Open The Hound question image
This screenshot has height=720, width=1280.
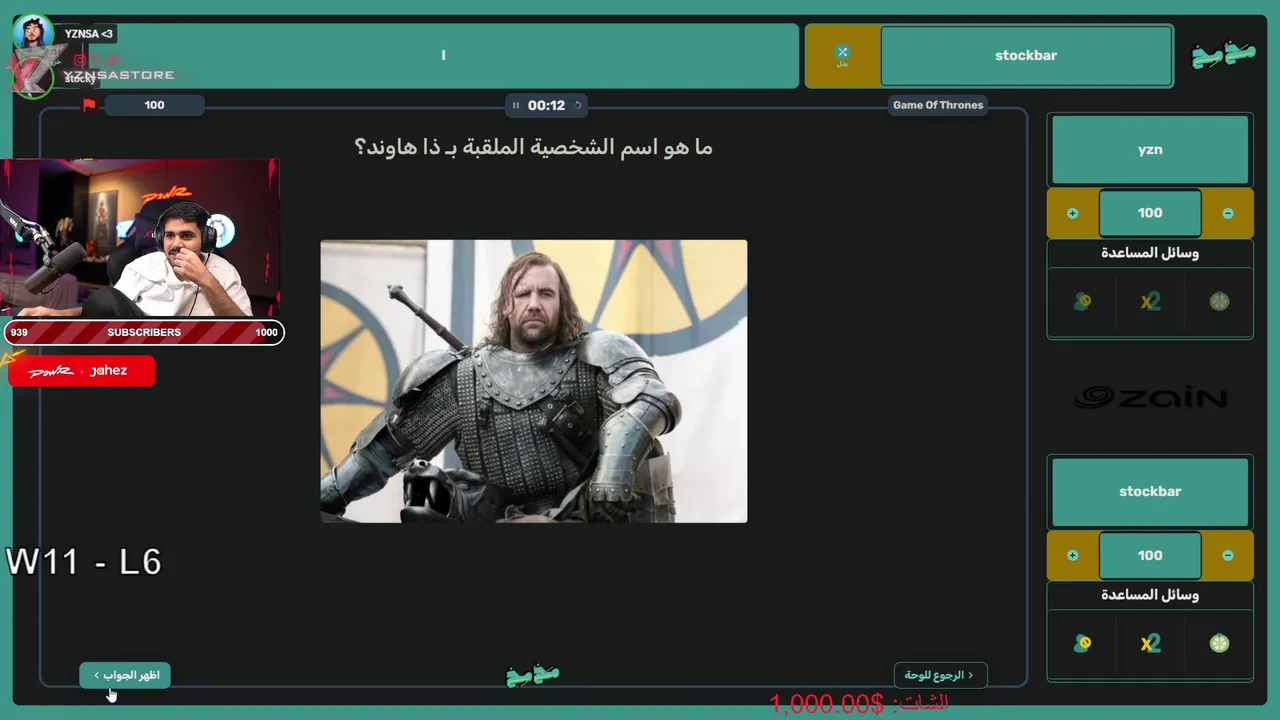coord(534,381)
